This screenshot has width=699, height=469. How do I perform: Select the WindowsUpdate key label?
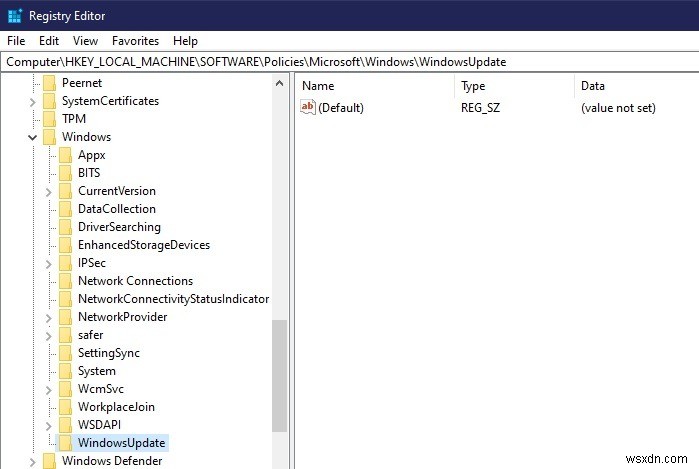[122, 443]
